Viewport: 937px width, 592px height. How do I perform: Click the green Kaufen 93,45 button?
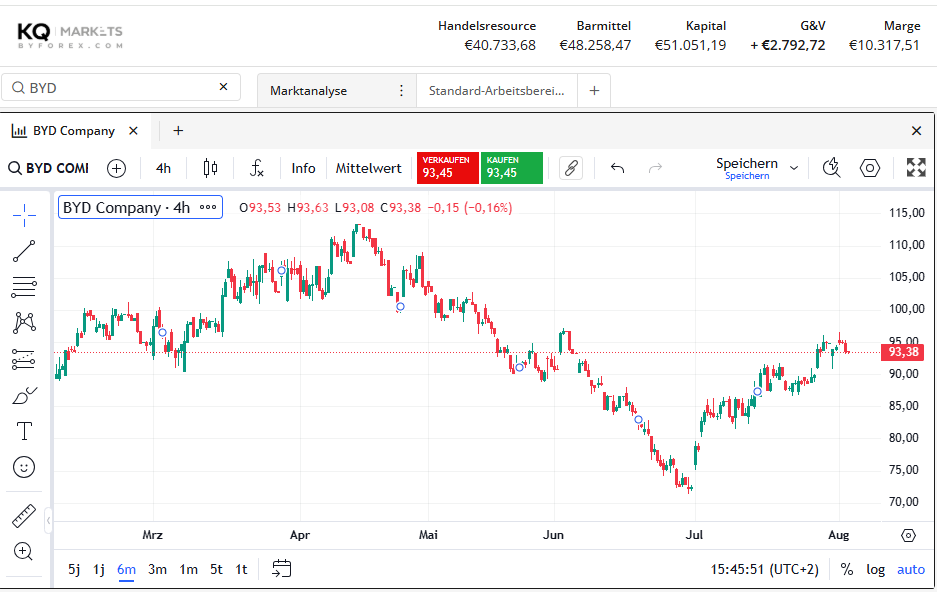(x=512, y=168)
